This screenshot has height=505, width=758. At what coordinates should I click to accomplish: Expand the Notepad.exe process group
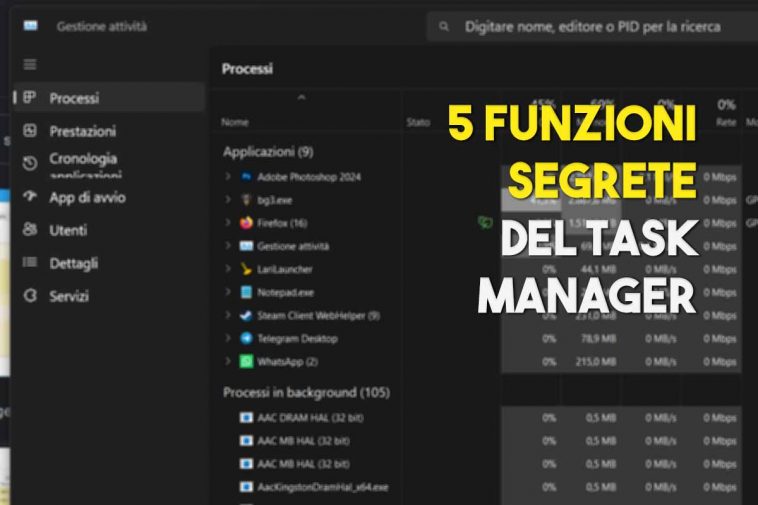(x=228, y=292)
